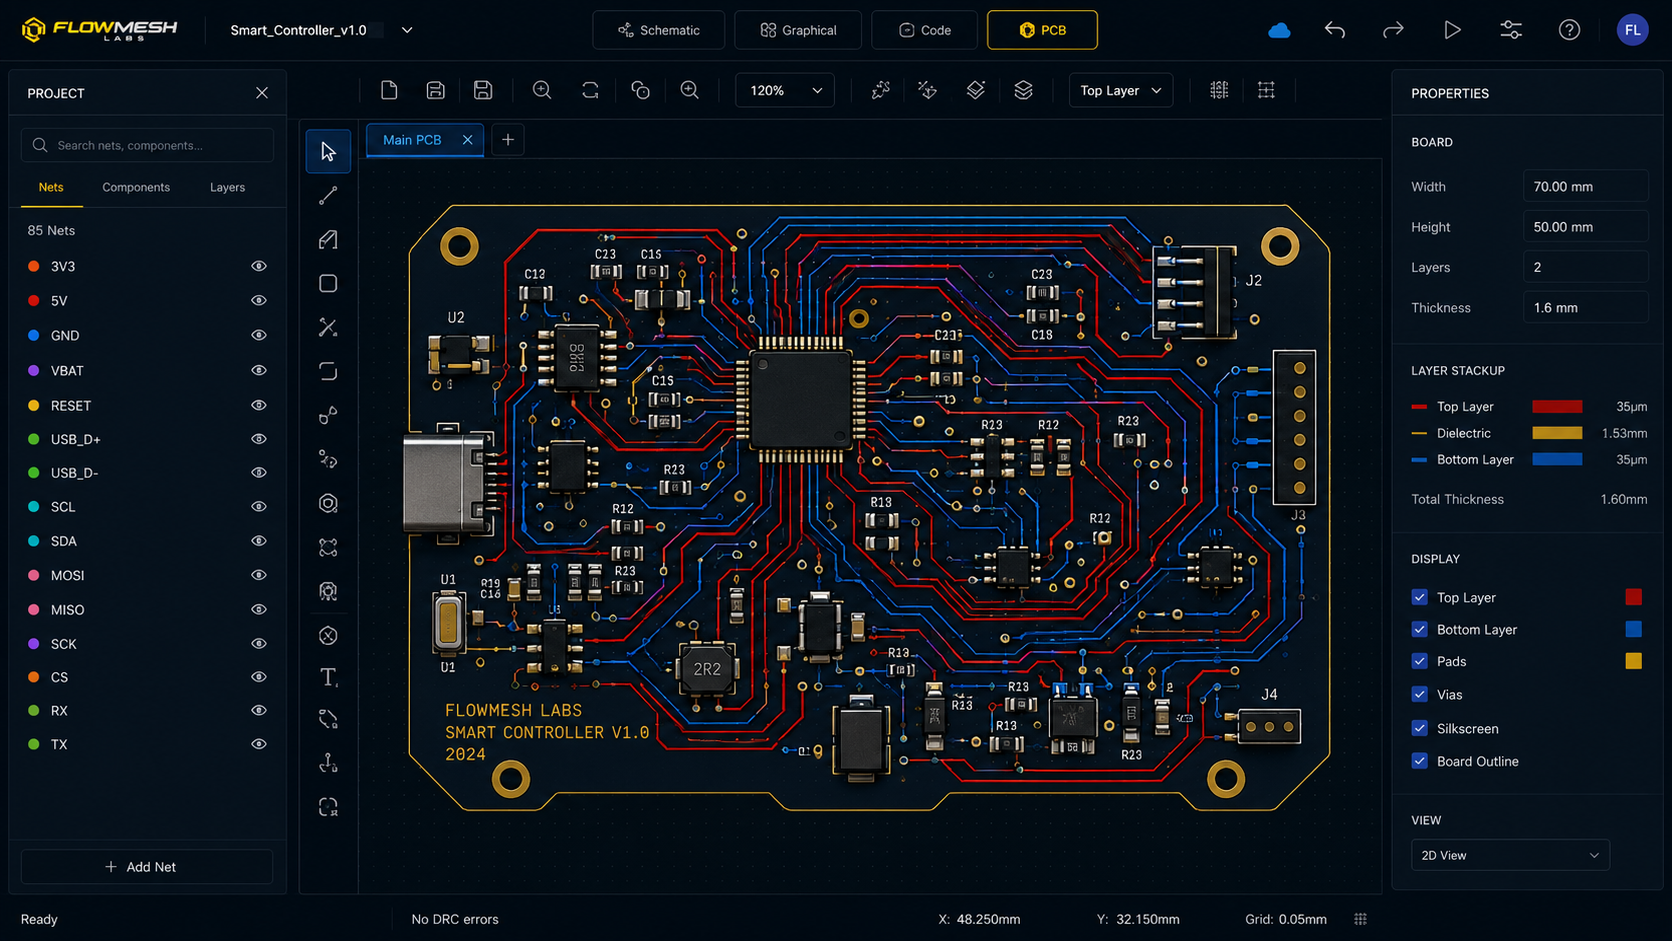
Task: Select the crossed-circle no-connect tool
Action: (x=328, y=636)
